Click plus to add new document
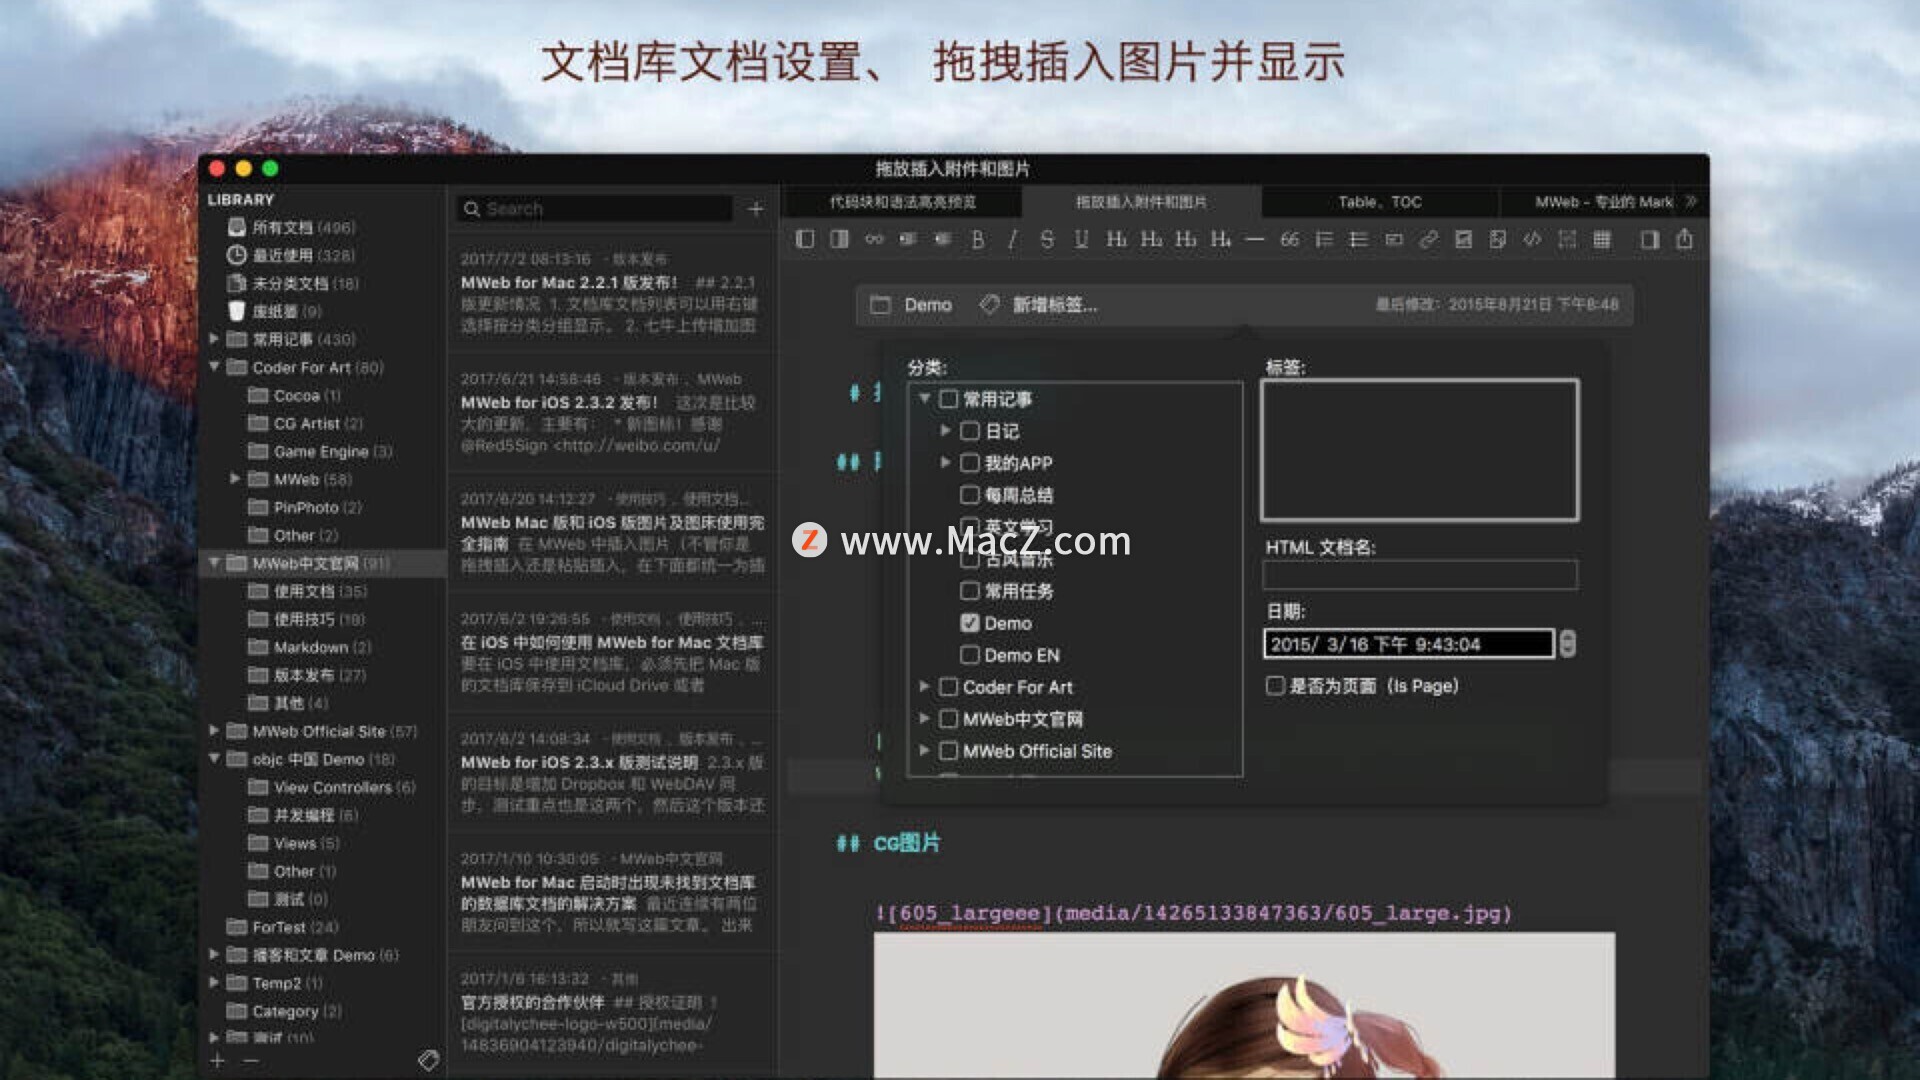The image size is (1920, 1080). 756,209
